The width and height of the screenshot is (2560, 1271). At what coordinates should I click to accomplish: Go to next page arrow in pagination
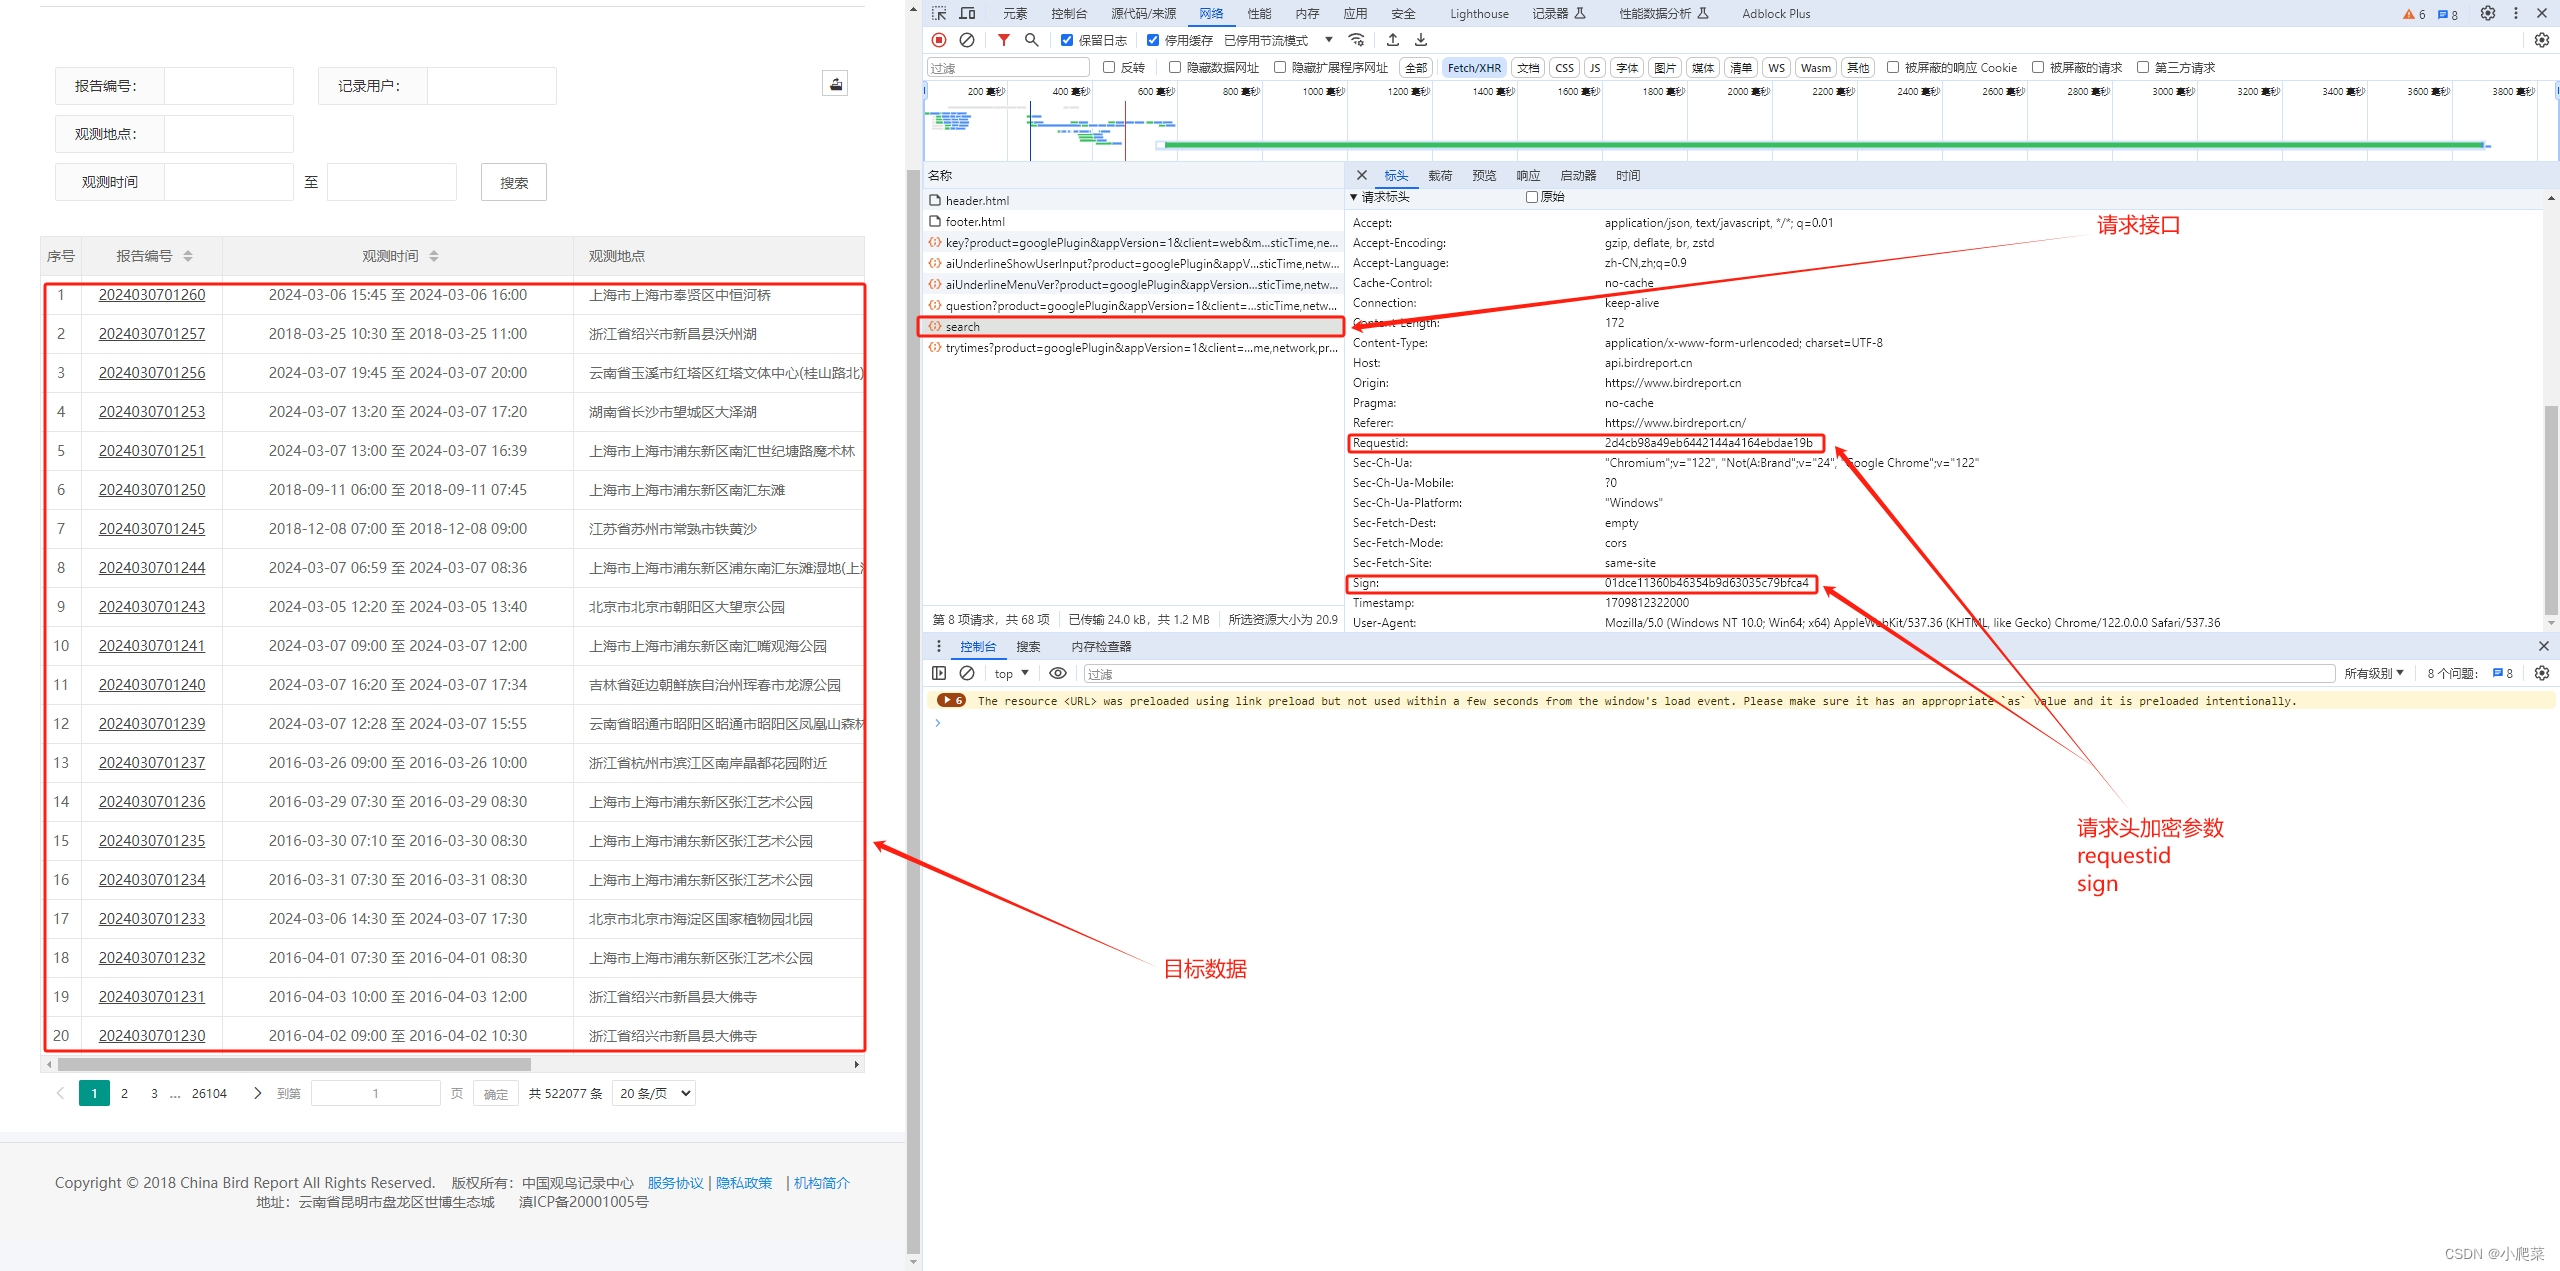[257, 1093]
